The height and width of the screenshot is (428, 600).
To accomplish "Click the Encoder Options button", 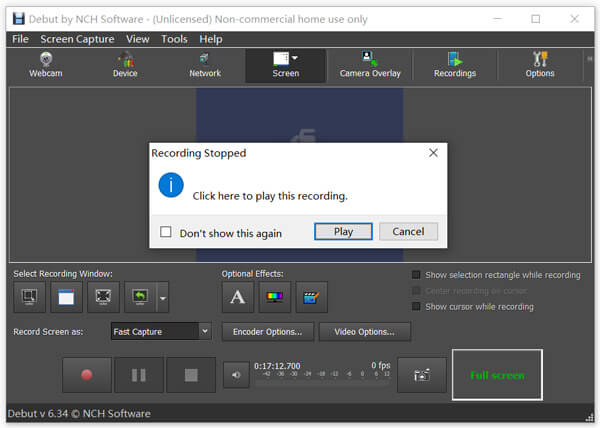I will coord(268,332).
